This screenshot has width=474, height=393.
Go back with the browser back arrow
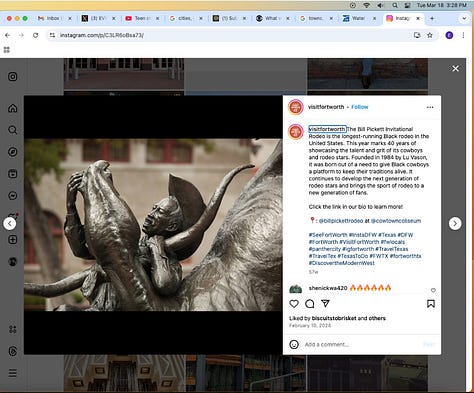8,35
